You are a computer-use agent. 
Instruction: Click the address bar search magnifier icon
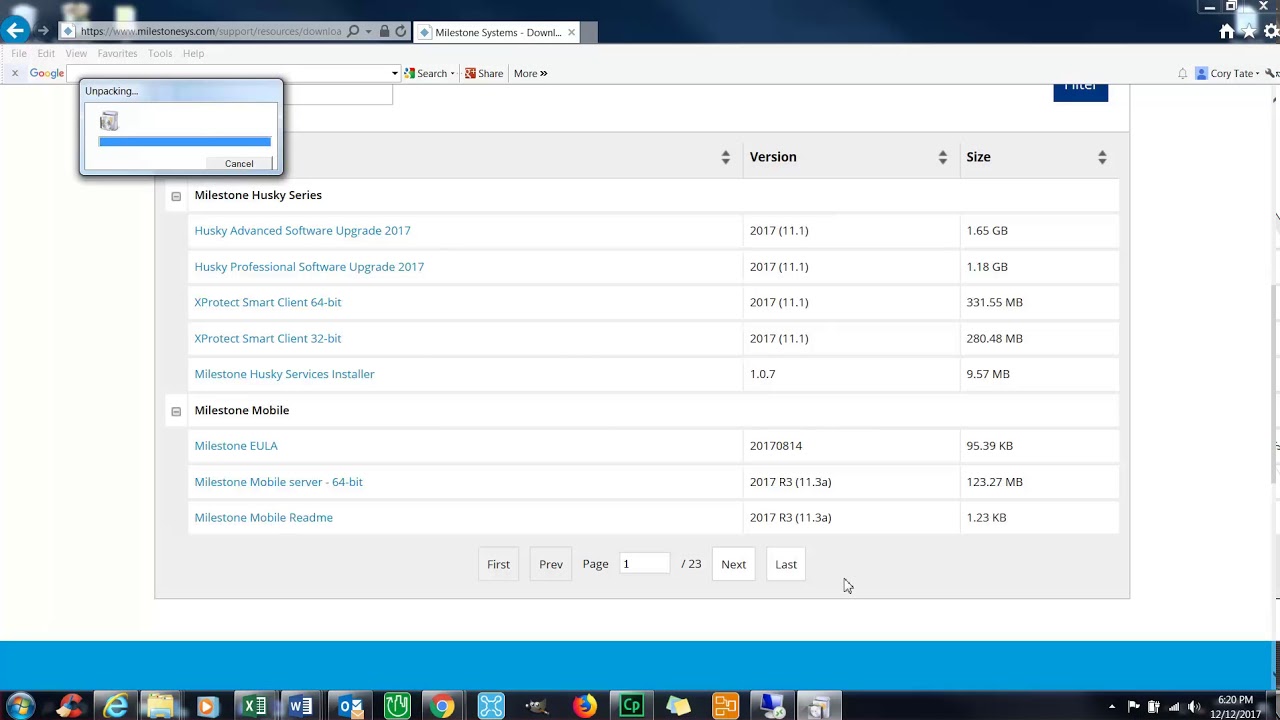[353, 31]
